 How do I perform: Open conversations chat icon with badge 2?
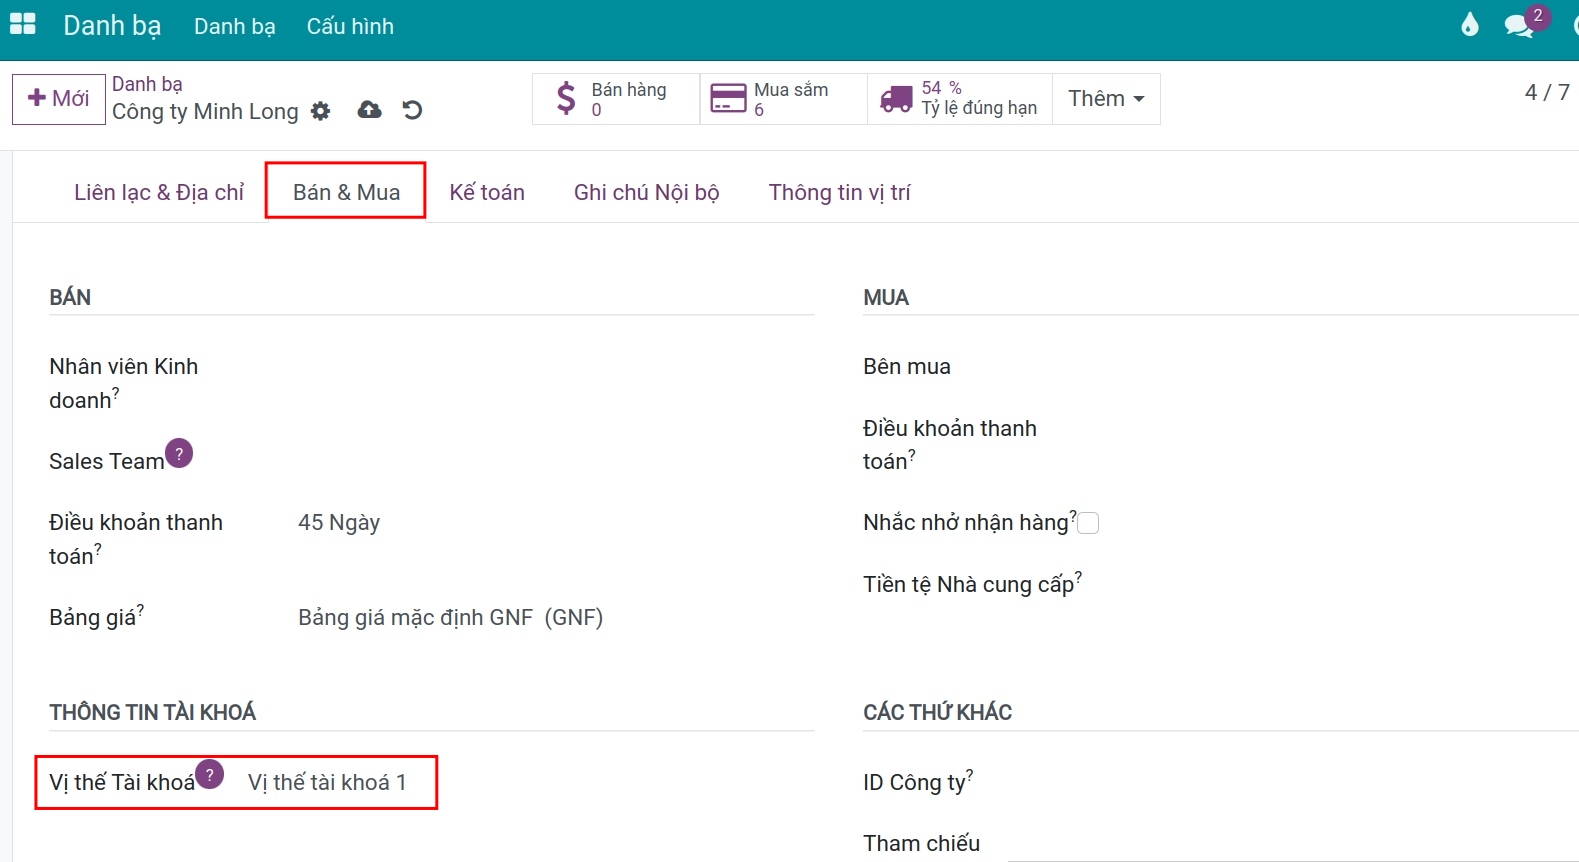point(1520,25)
